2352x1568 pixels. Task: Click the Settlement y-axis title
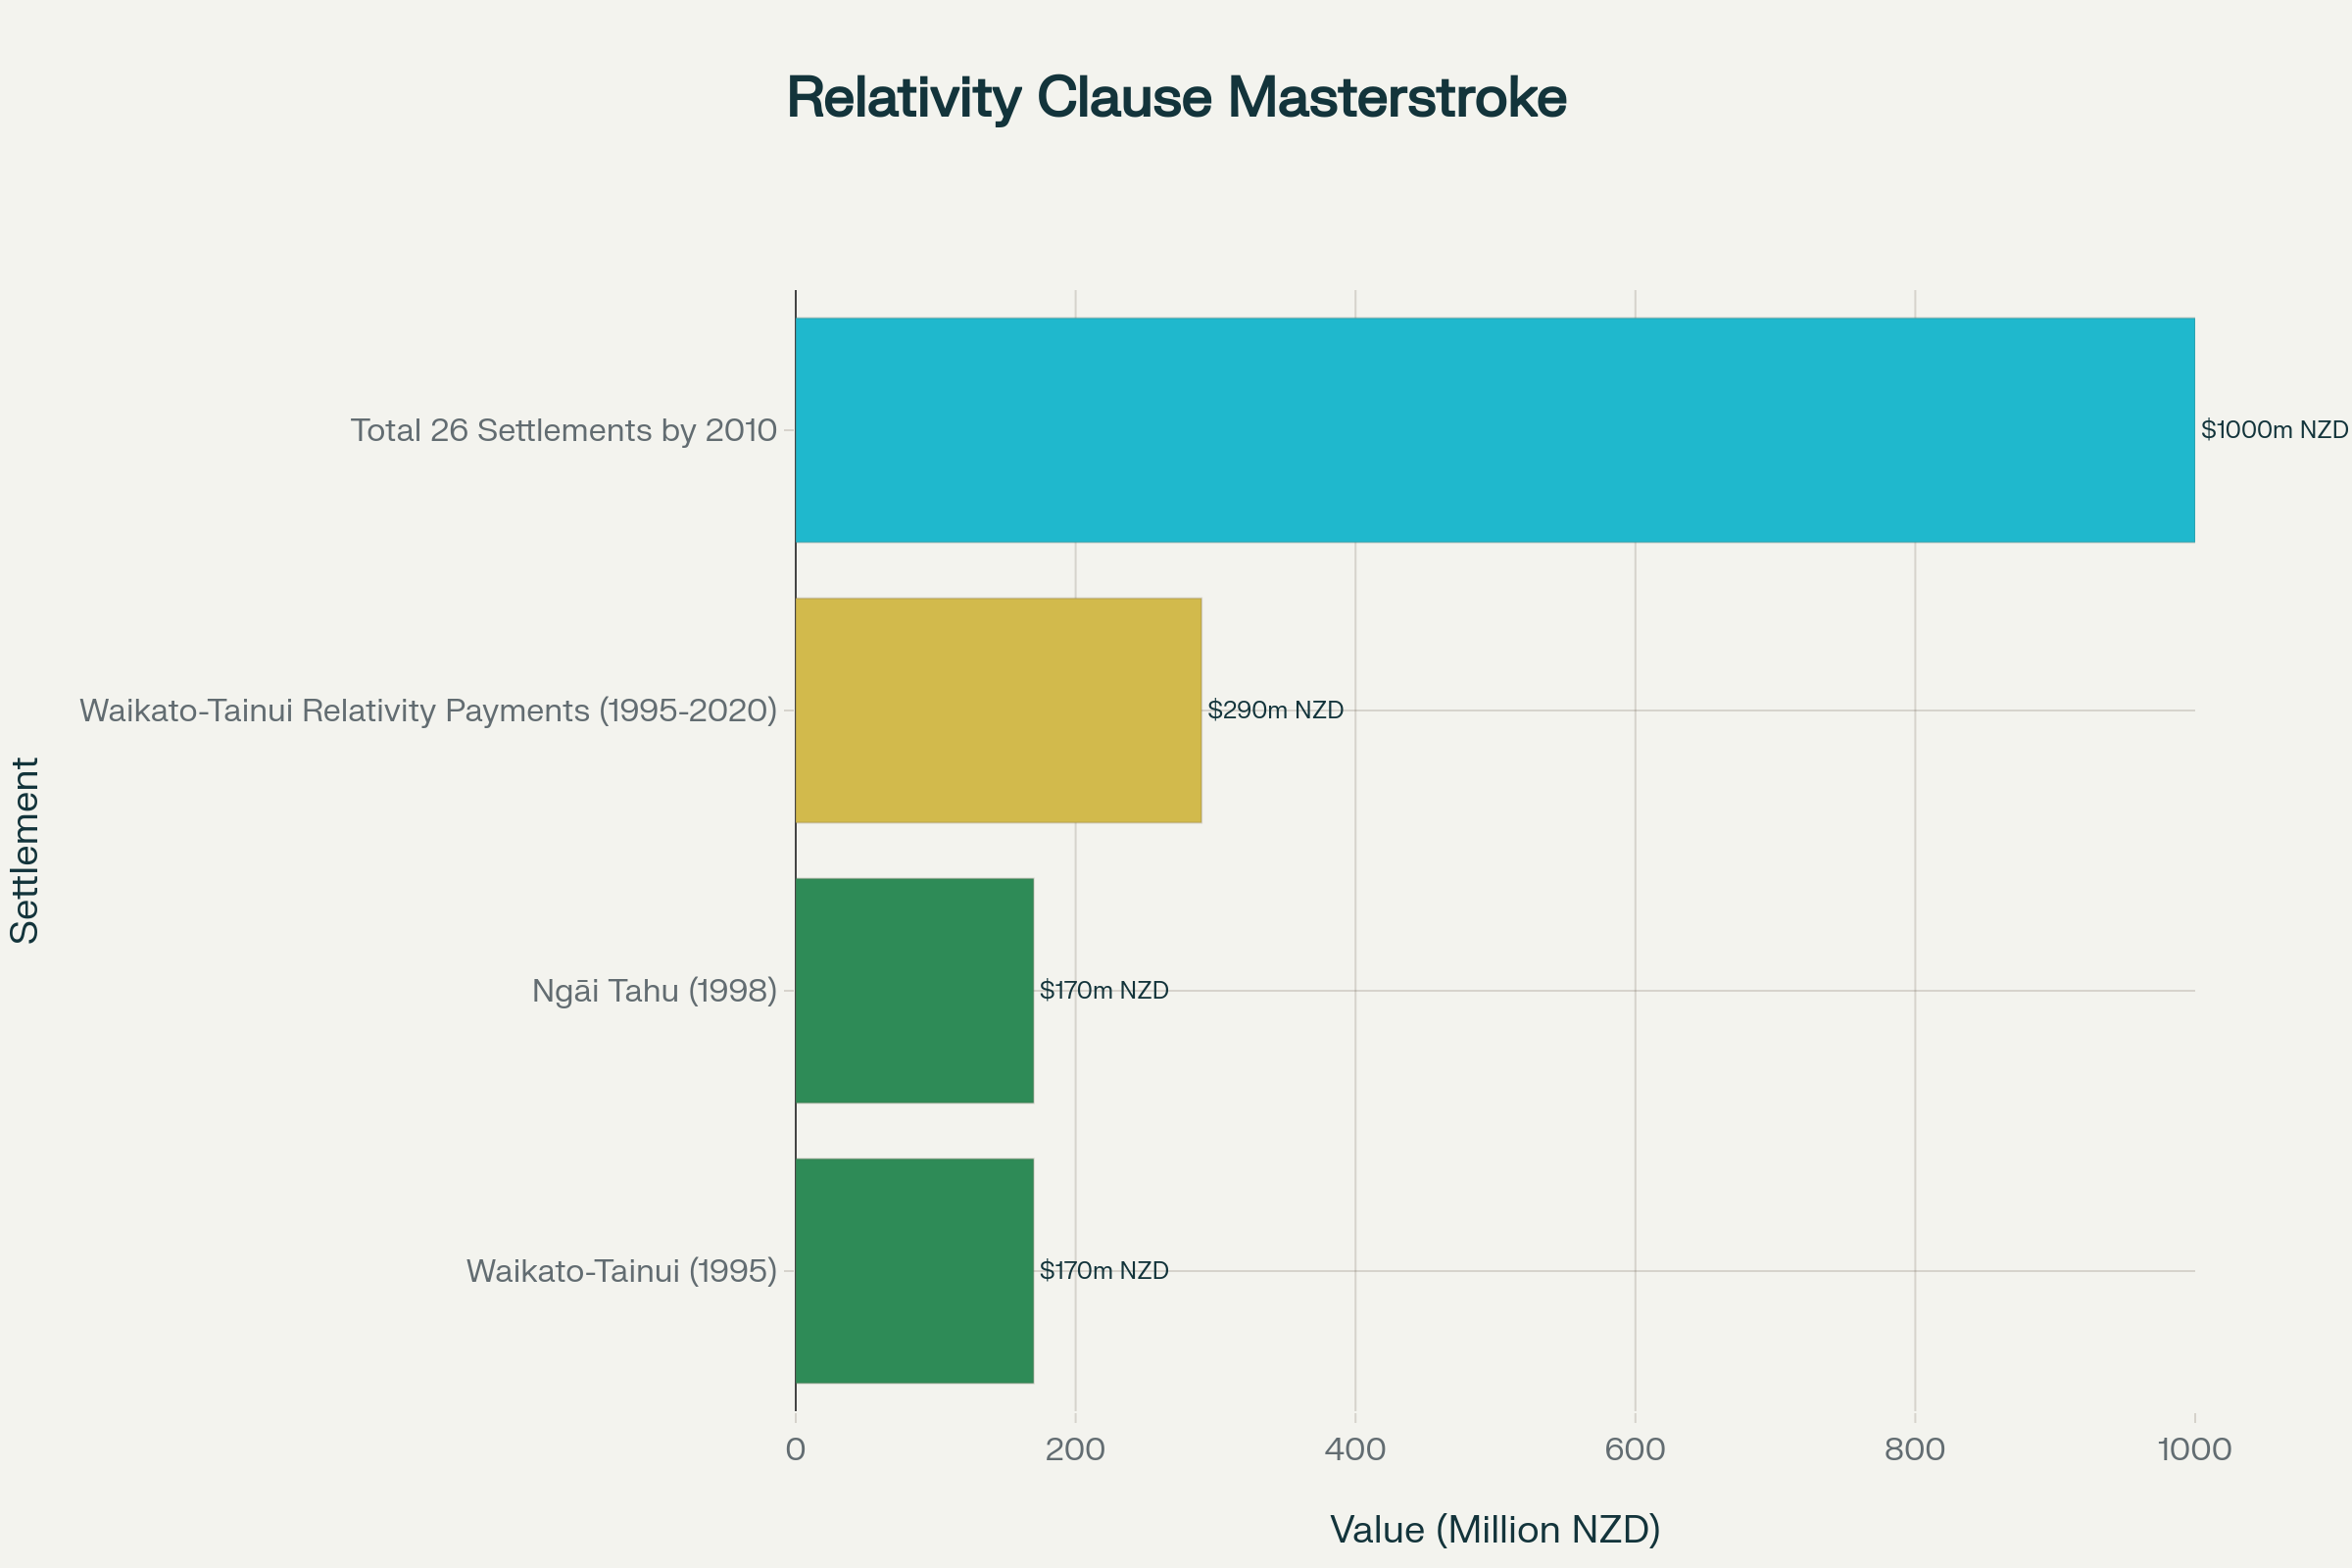click(x=24, y=850)
